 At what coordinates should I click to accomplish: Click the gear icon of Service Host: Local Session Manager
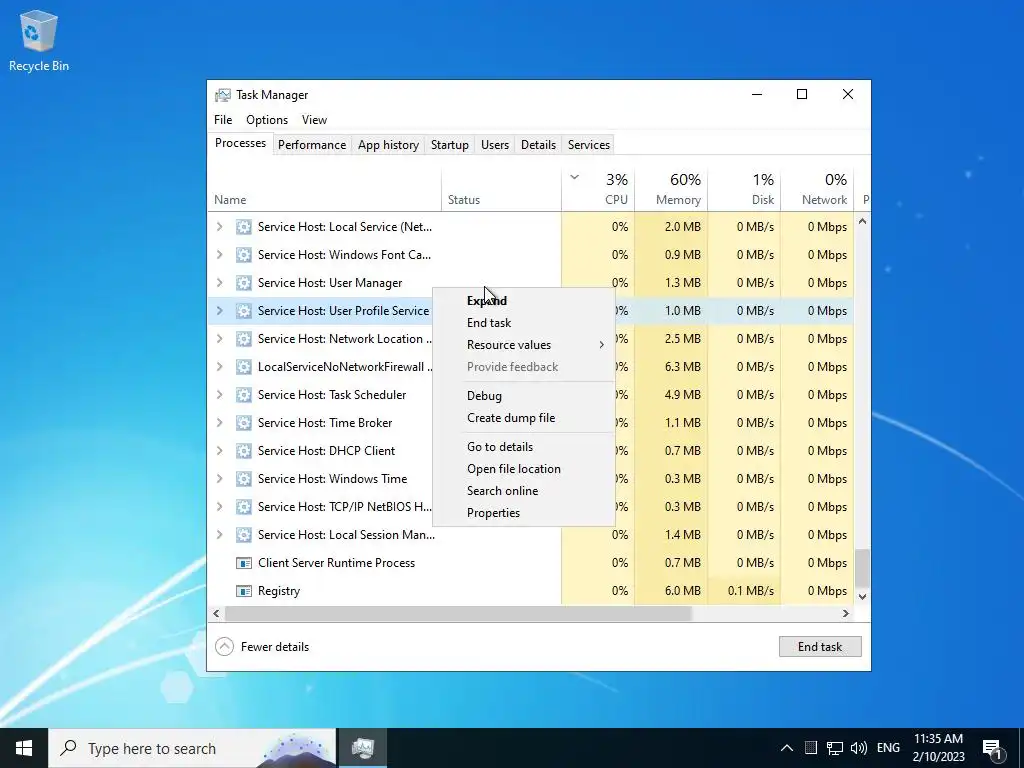pos(244,535)
